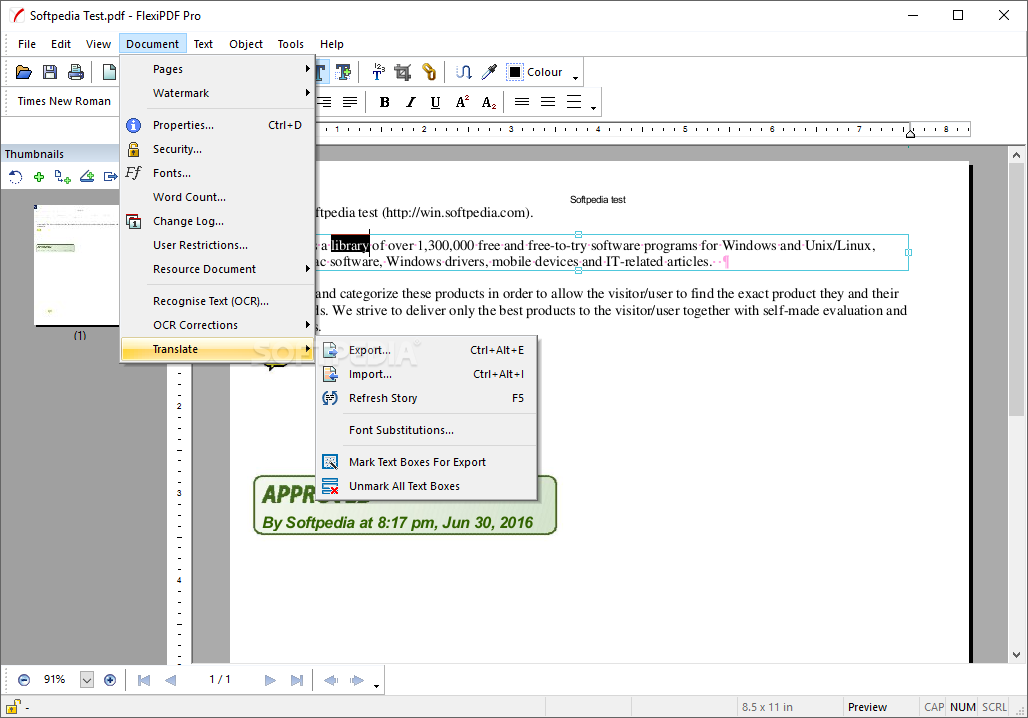Click the Print icon in the toolbar
The width and height of the screenshot is (1028, 718).
75,72
